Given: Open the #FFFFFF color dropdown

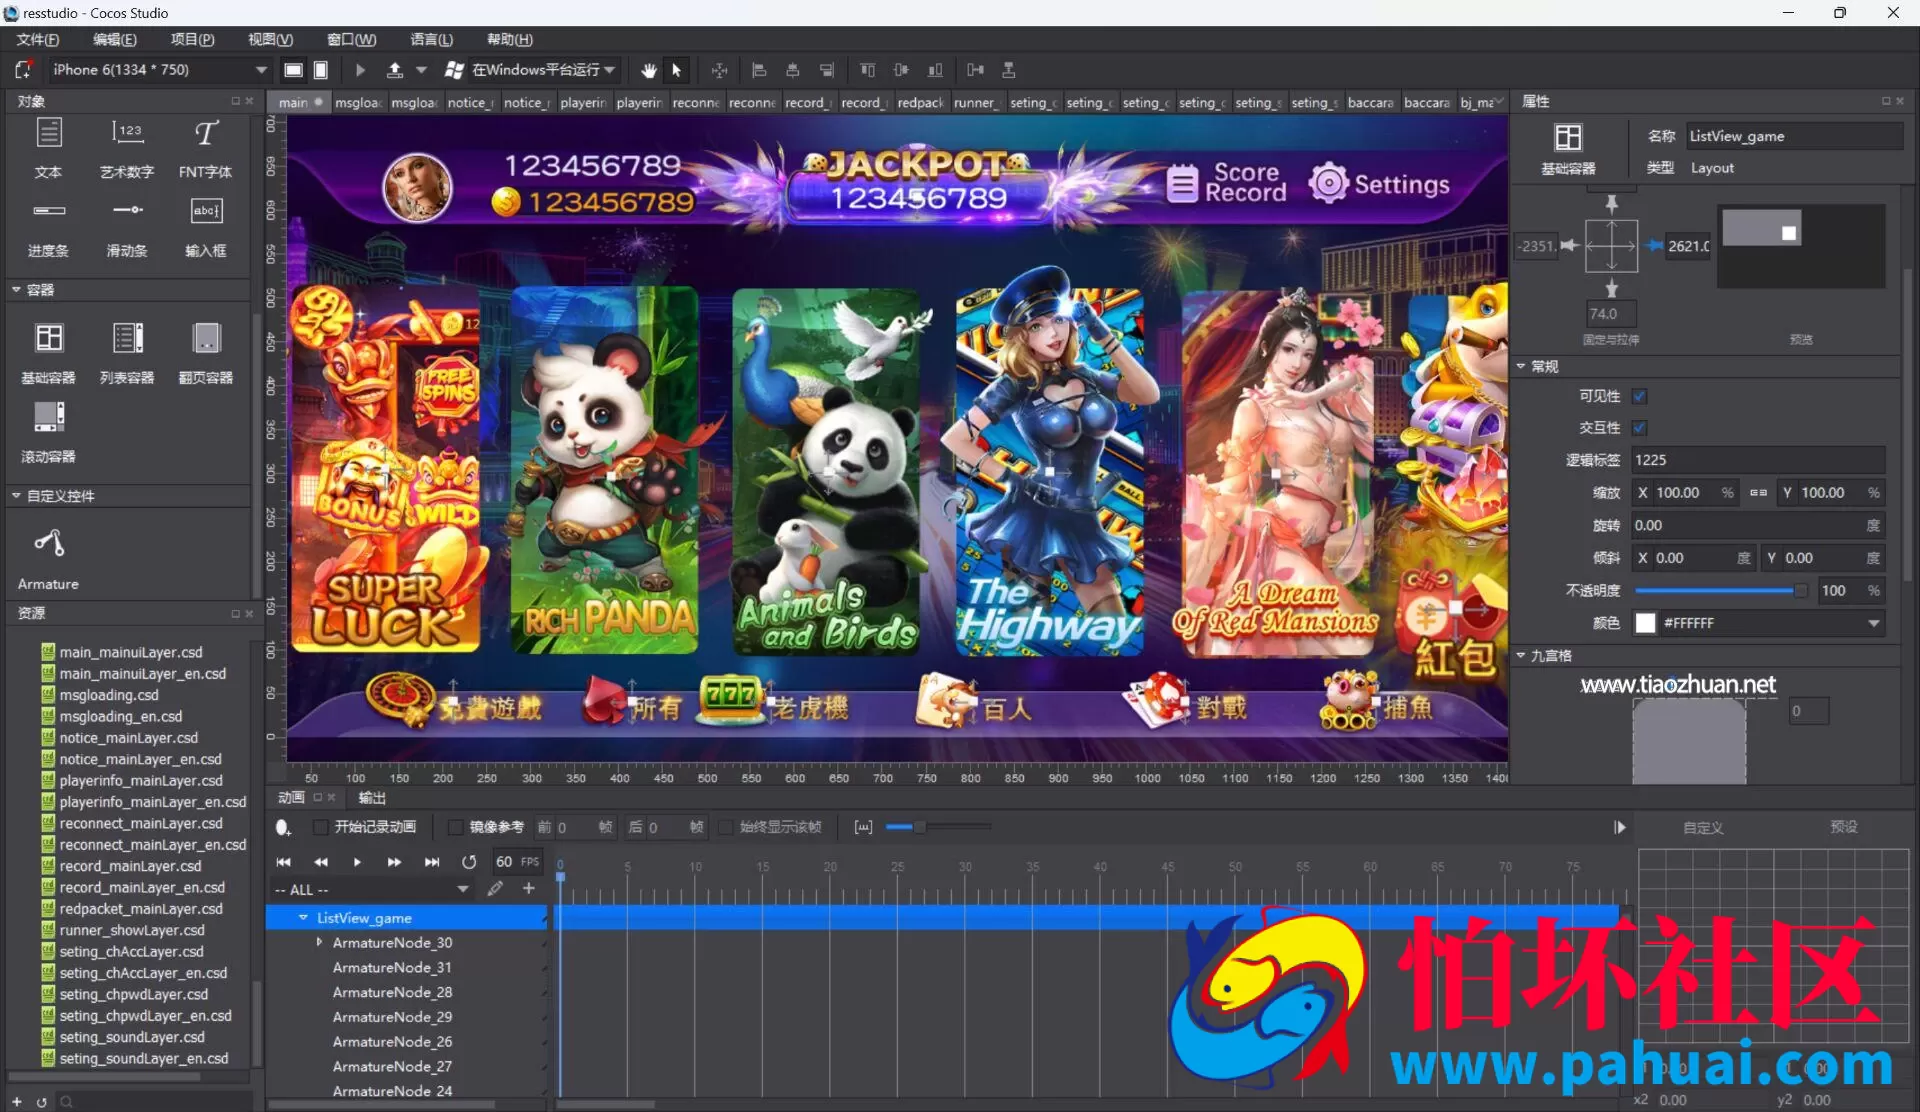Looking at the screenshot, I should tap(1873, 623).
